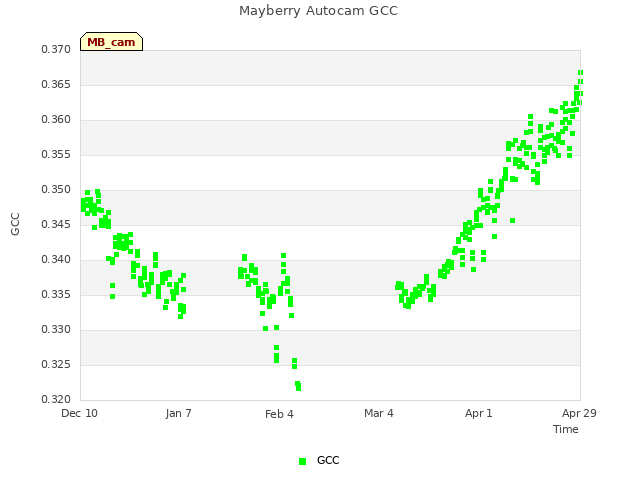Click the 0.370 y-axis value
The image size is (640, 480).
pyautogui.click(x=56, y=49)
